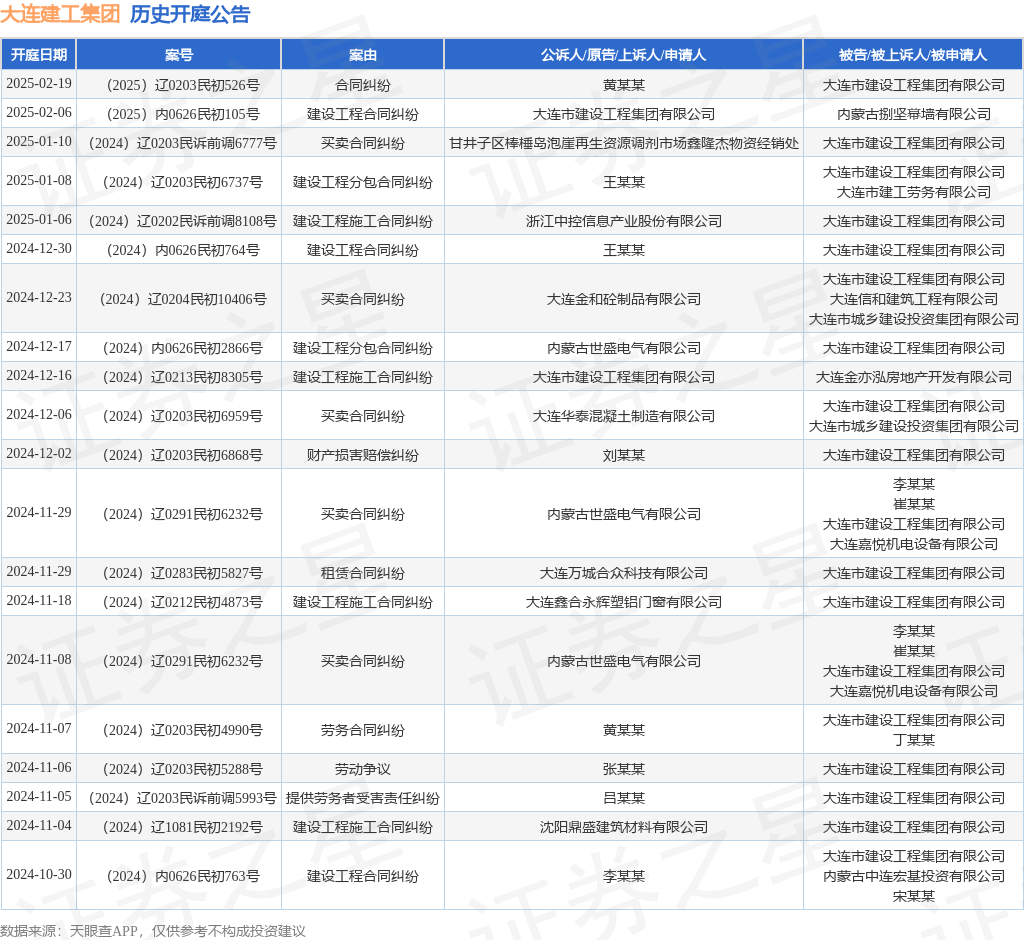Select case number (2024)辽0213民初8305号
The width and height of the screenshot is (1024, 940).
[x=183, y=377]
